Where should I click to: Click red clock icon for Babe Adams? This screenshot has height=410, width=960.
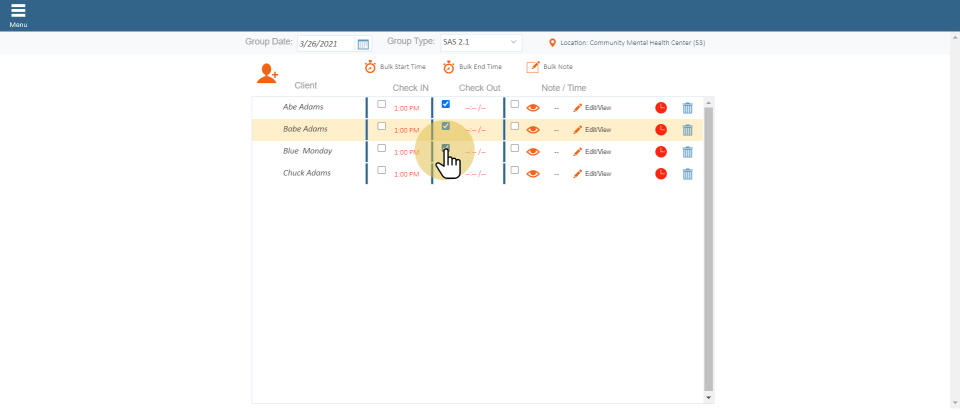point(661,130)
